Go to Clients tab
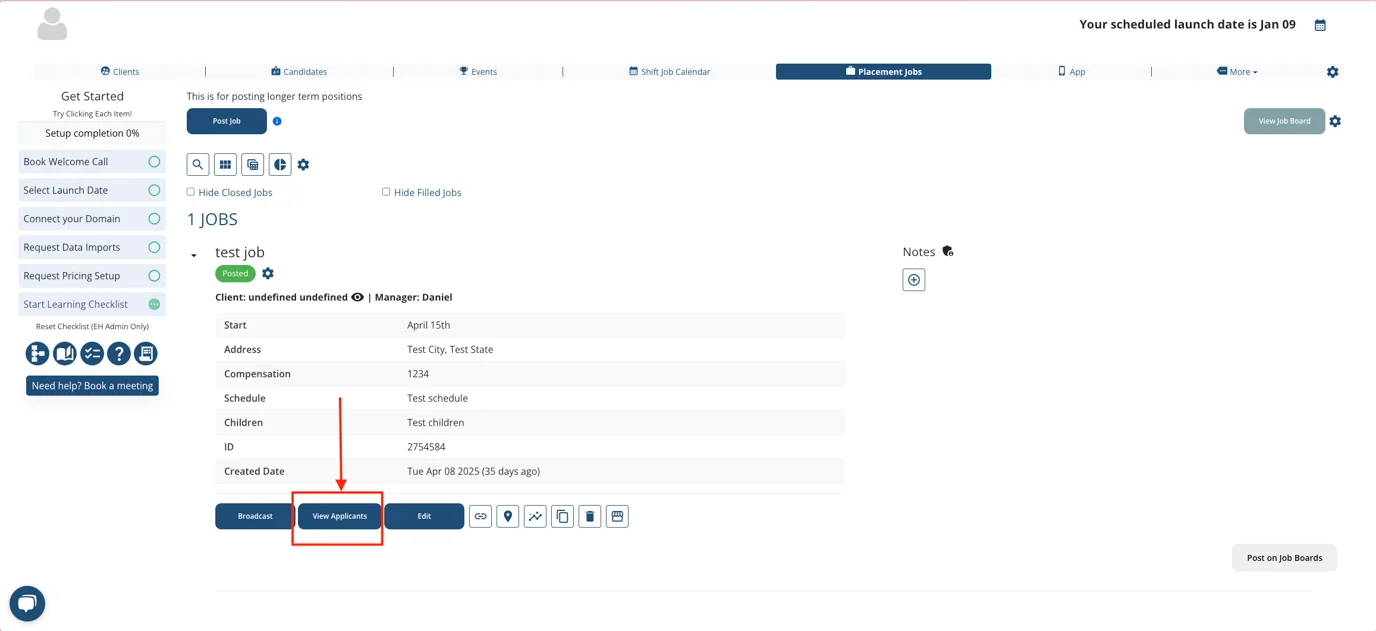This screenshot has height=631, width=1376. pyautogui.click(x=120, y=72)
